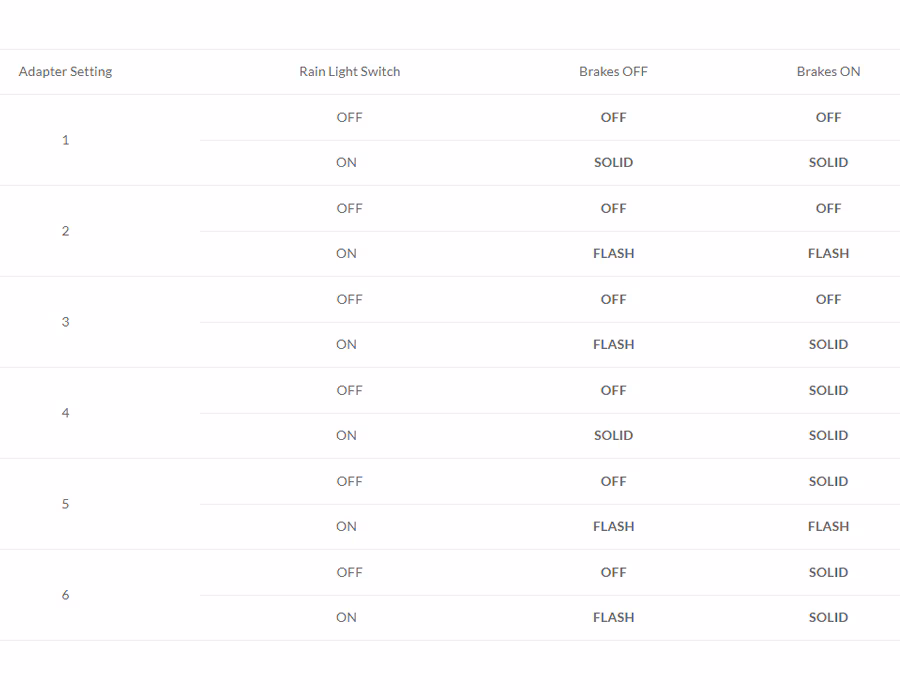The width and height of the screenshot is (900, 700).
Task: Click SOLID under Brakes OFF for setting 1
Action: [x=614, y=162]
